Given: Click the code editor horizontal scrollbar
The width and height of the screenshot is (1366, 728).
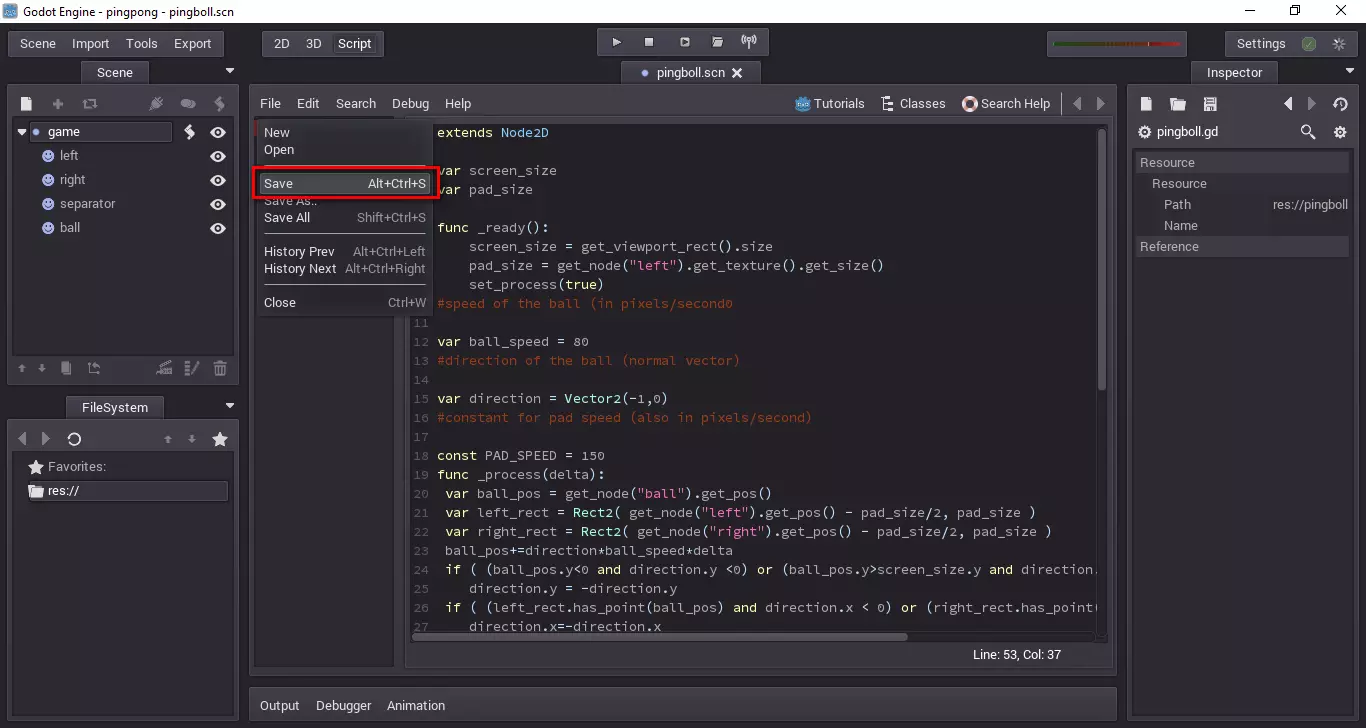Looking at the screenshot, I should point(660,636).
